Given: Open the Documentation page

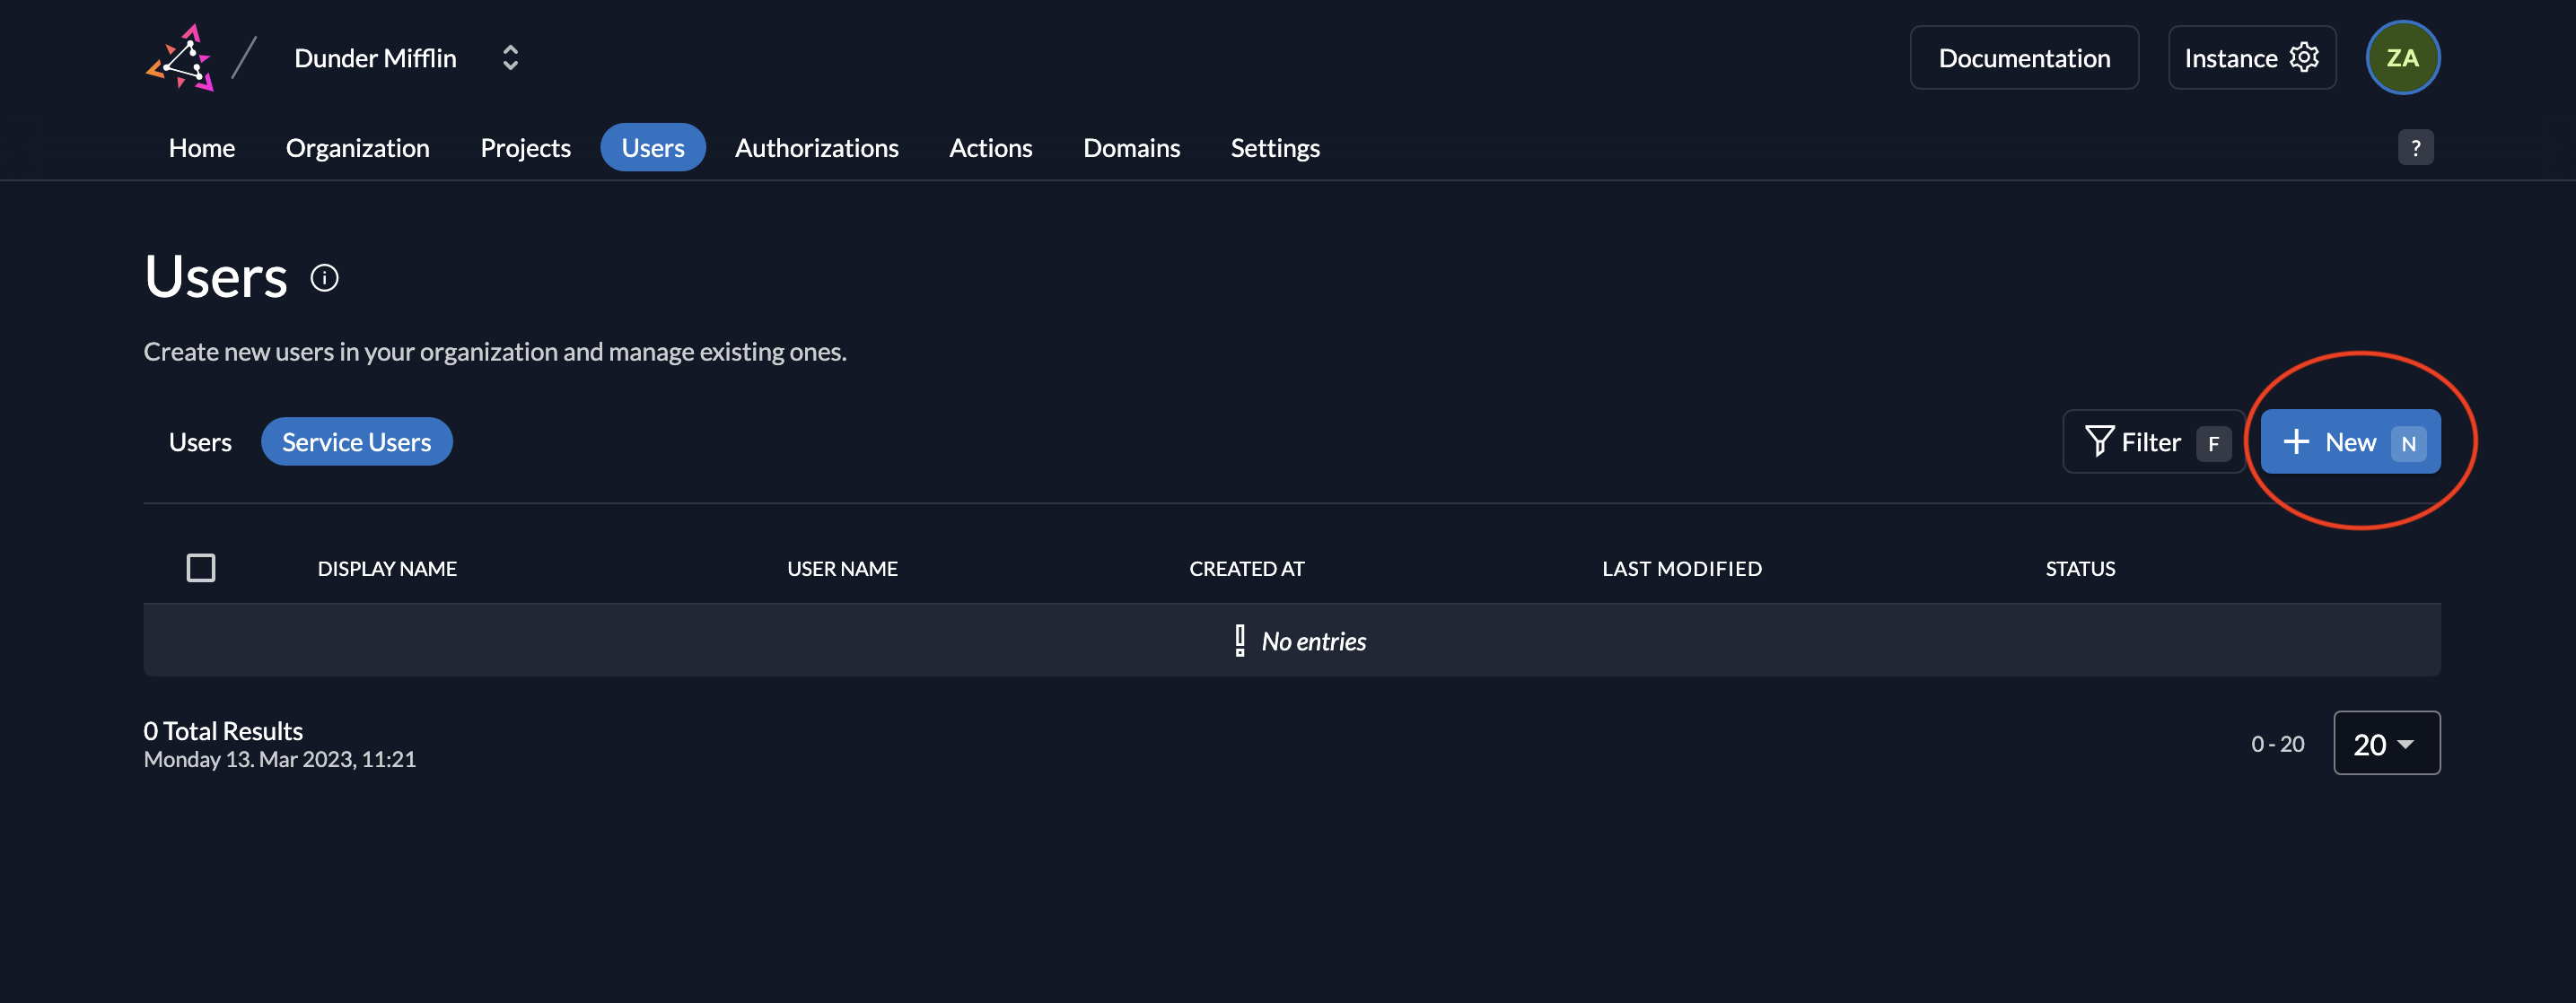Looking at the screenshot, I should pos(2023,57).
